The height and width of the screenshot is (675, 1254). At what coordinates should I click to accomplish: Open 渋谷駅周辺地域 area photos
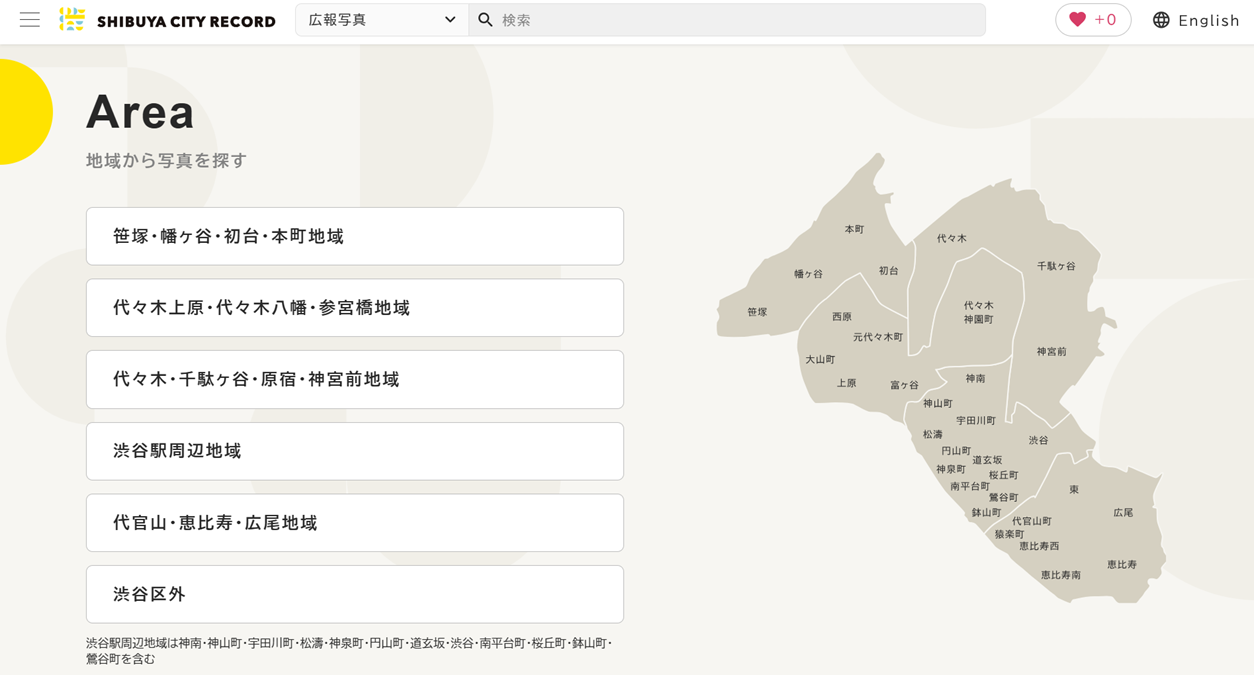355,451
